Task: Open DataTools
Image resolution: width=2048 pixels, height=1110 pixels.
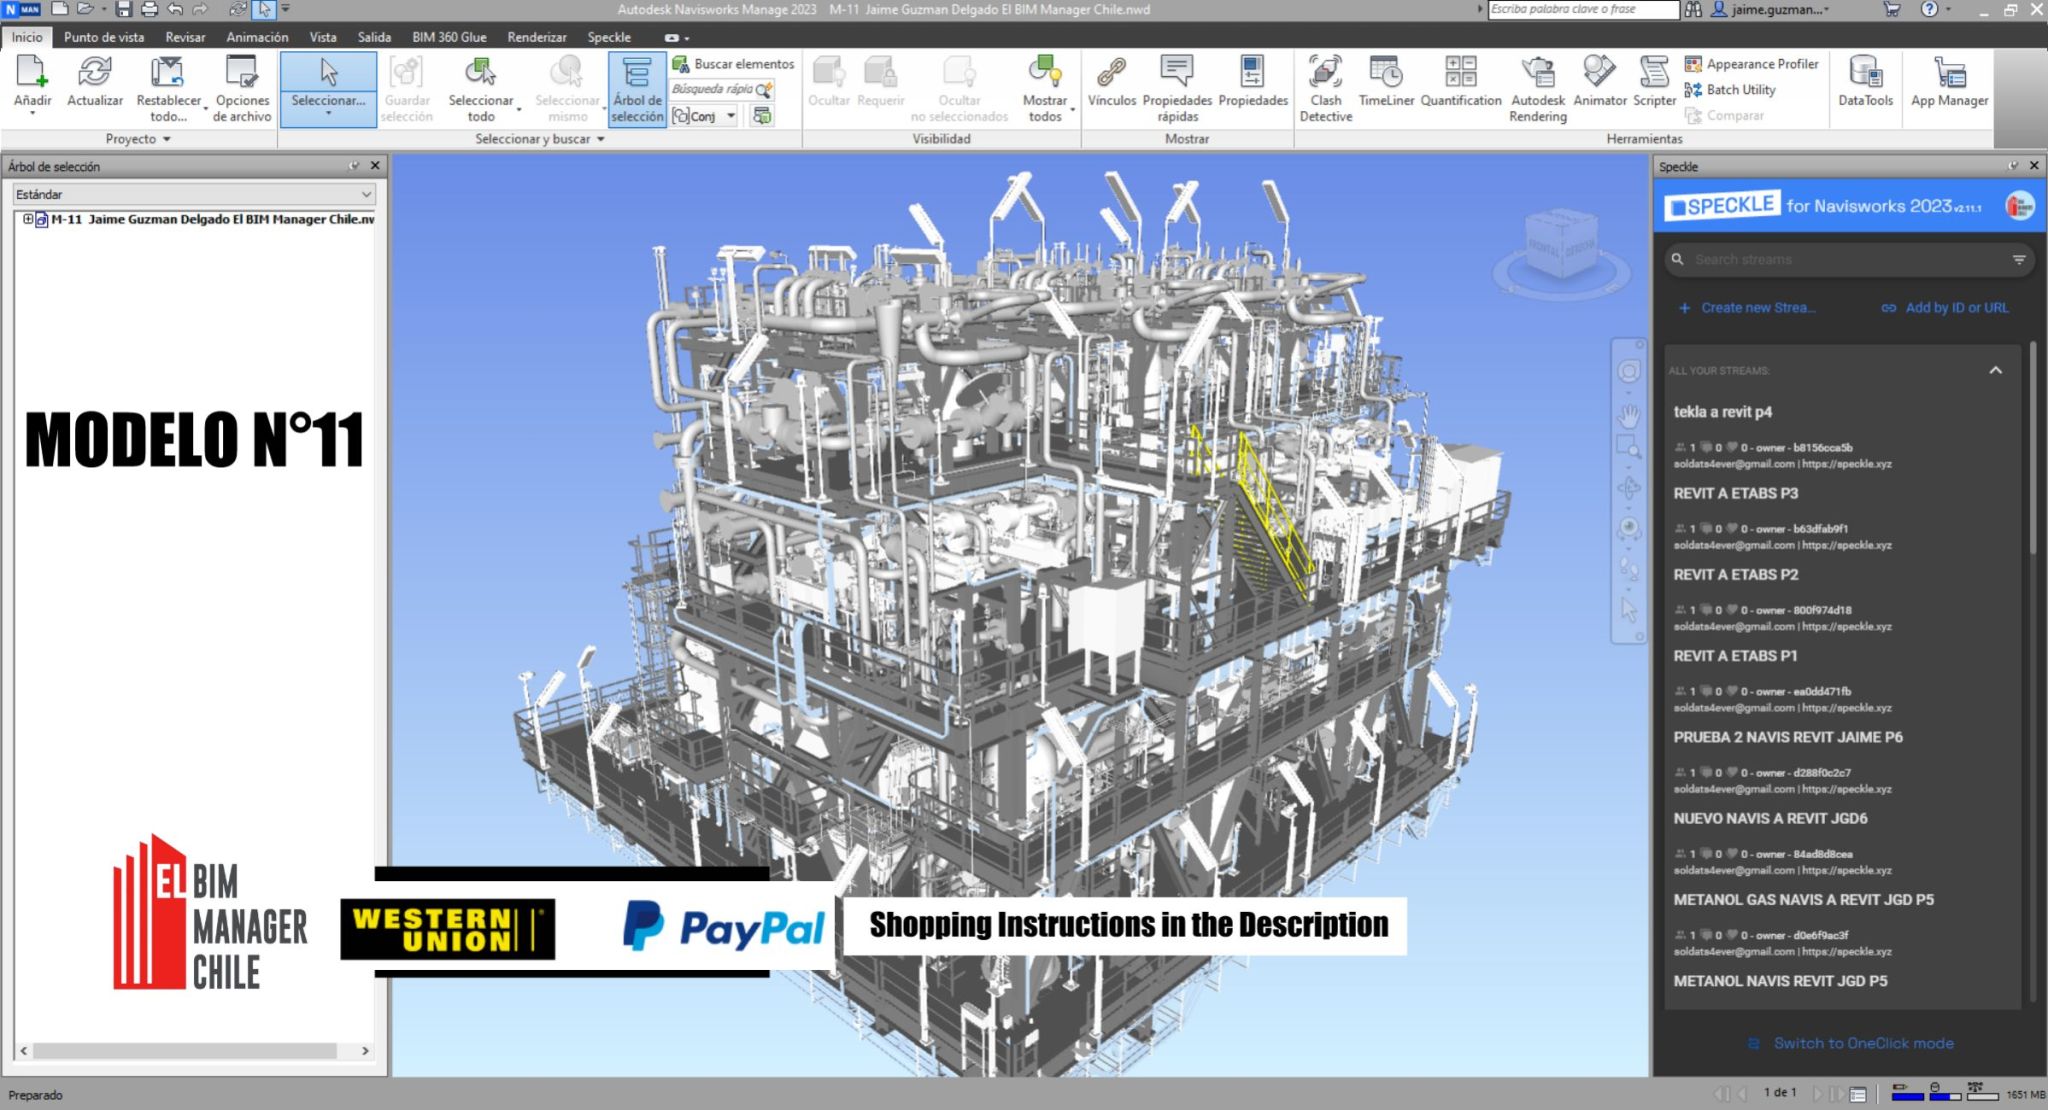Action: (1866, 85)
